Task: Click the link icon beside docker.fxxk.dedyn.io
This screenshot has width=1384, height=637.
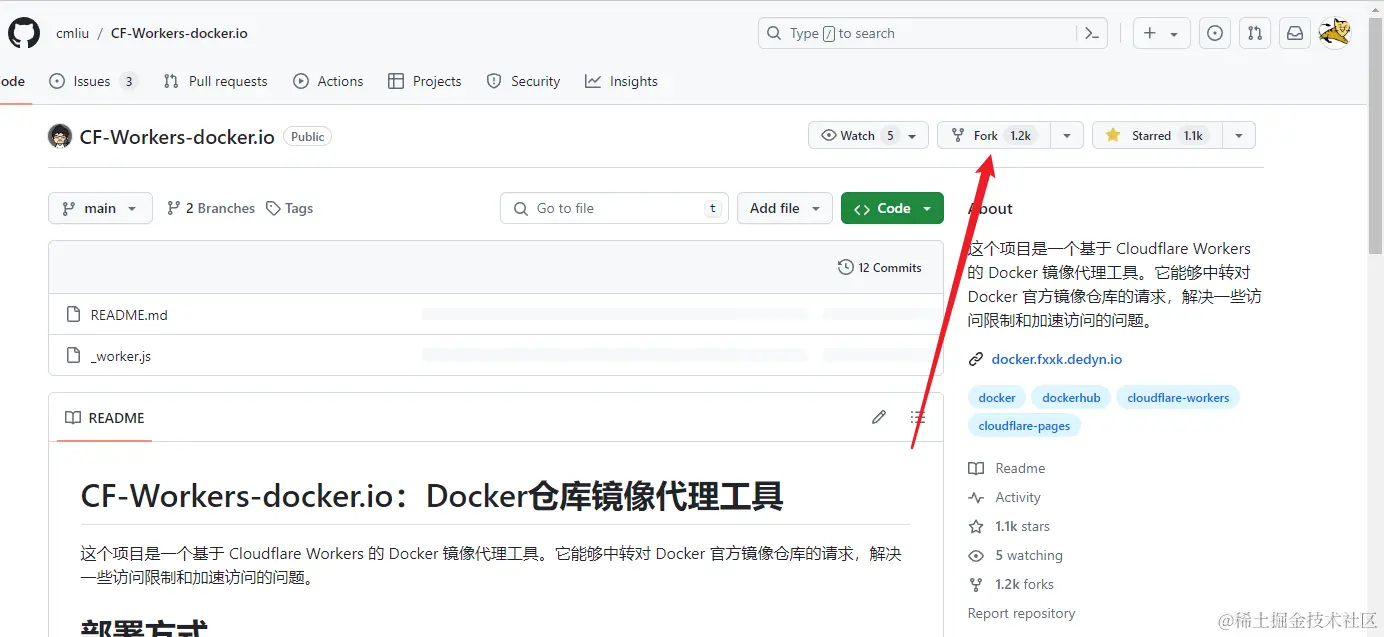Action: (x=976, y=359)
